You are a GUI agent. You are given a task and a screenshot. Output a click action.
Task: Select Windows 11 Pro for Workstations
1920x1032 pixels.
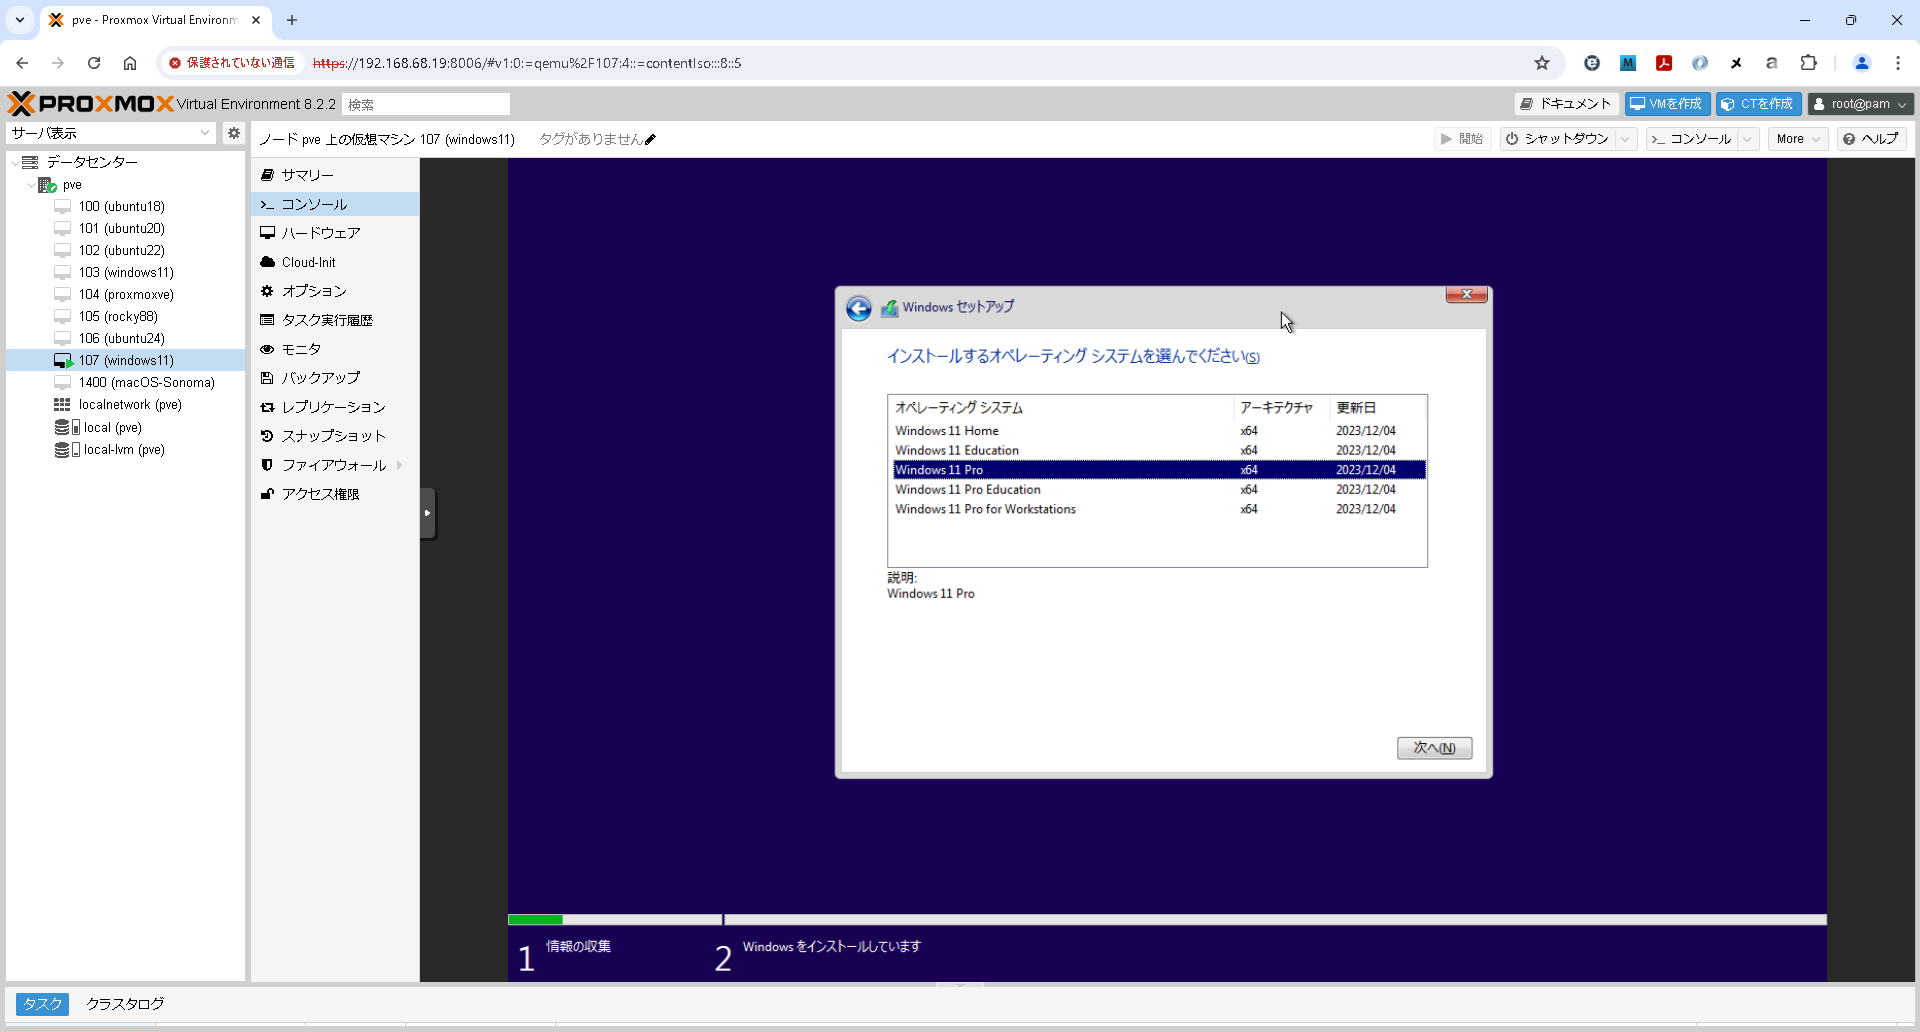pyautogui.click(x=1159, y=509)
